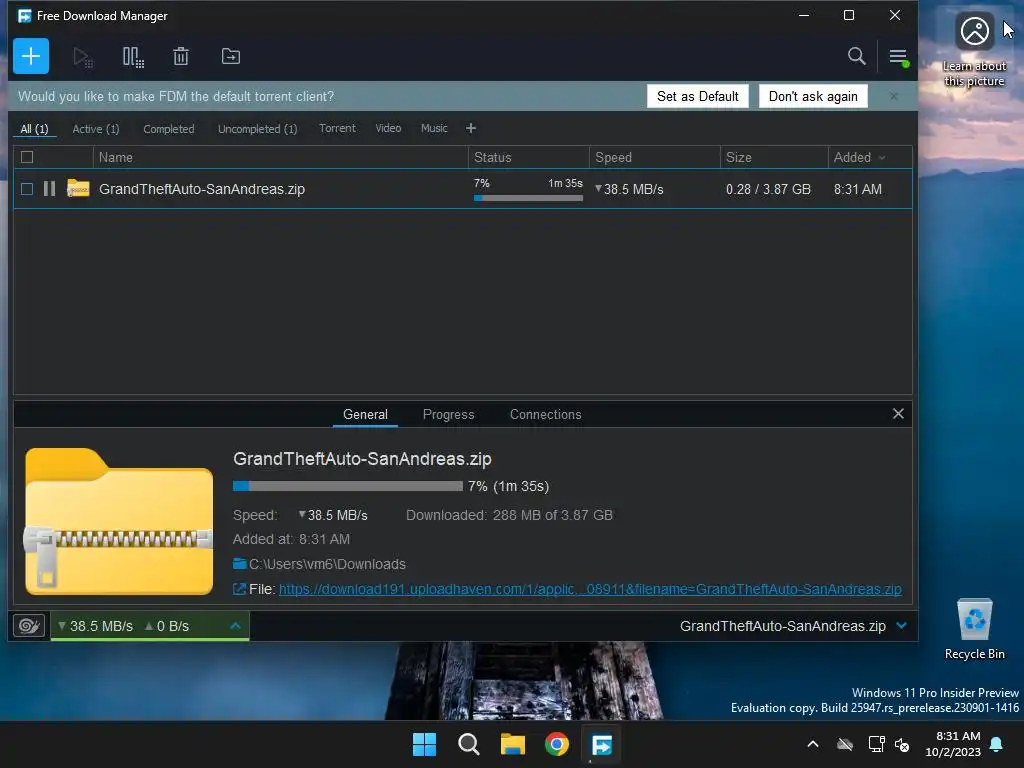This screenshot has height=768, width=1024.
Task: Open the hamburger main menu
Action: 898,57
